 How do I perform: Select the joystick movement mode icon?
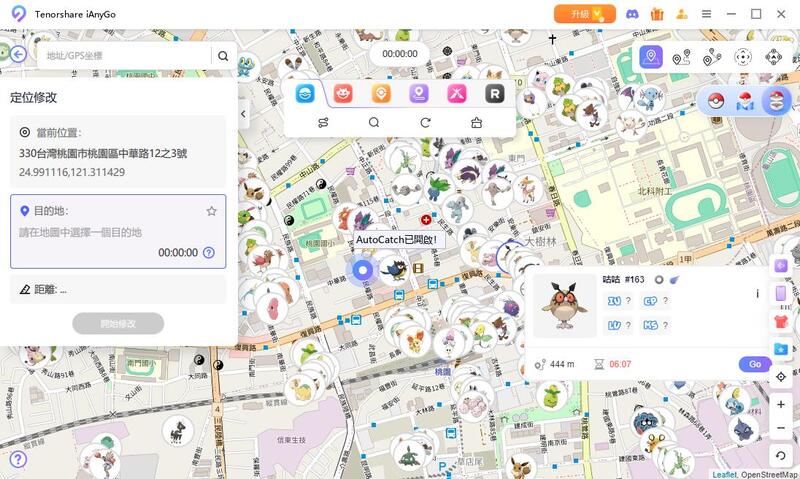pyautogui.click(x=743, y=57)
